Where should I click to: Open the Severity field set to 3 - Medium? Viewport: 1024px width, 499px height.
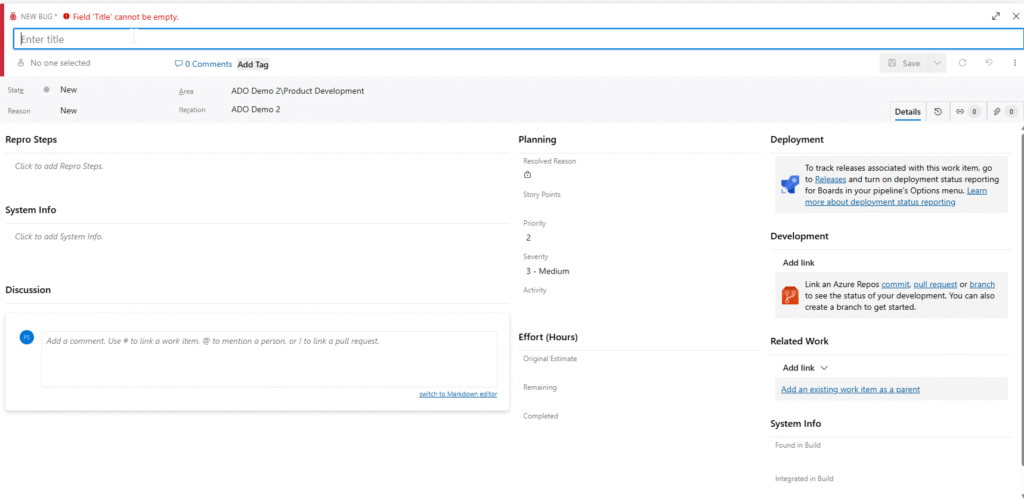[547, 271]
